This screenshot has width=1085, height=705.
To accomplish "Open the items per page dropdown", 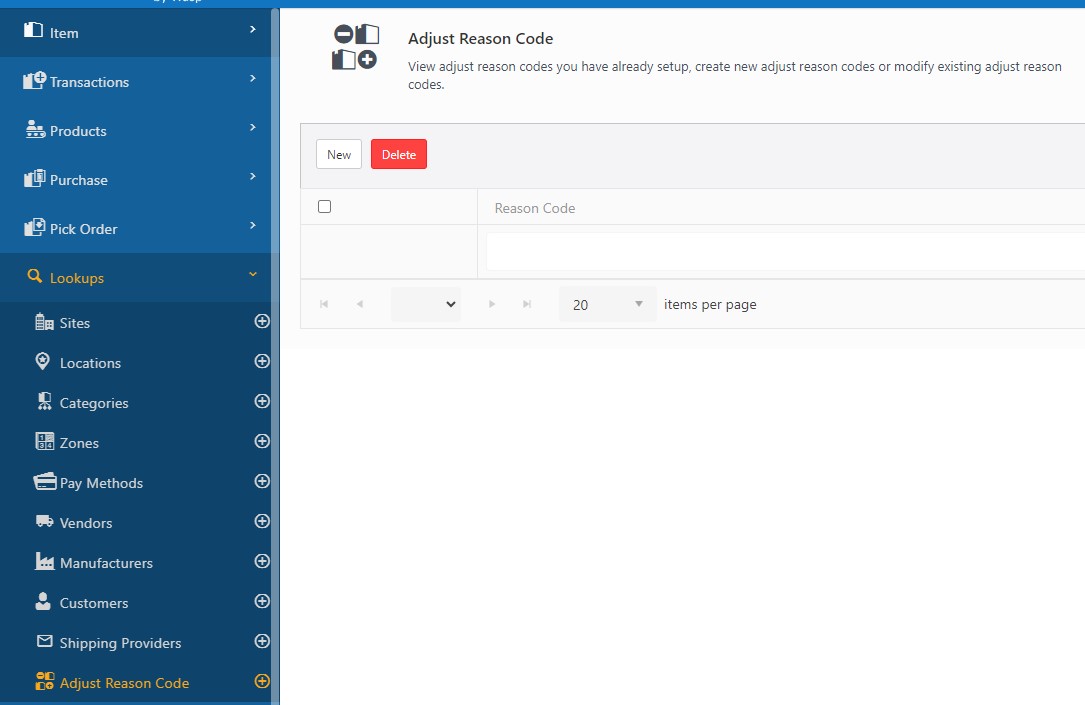I will click(x=607, y=304).
